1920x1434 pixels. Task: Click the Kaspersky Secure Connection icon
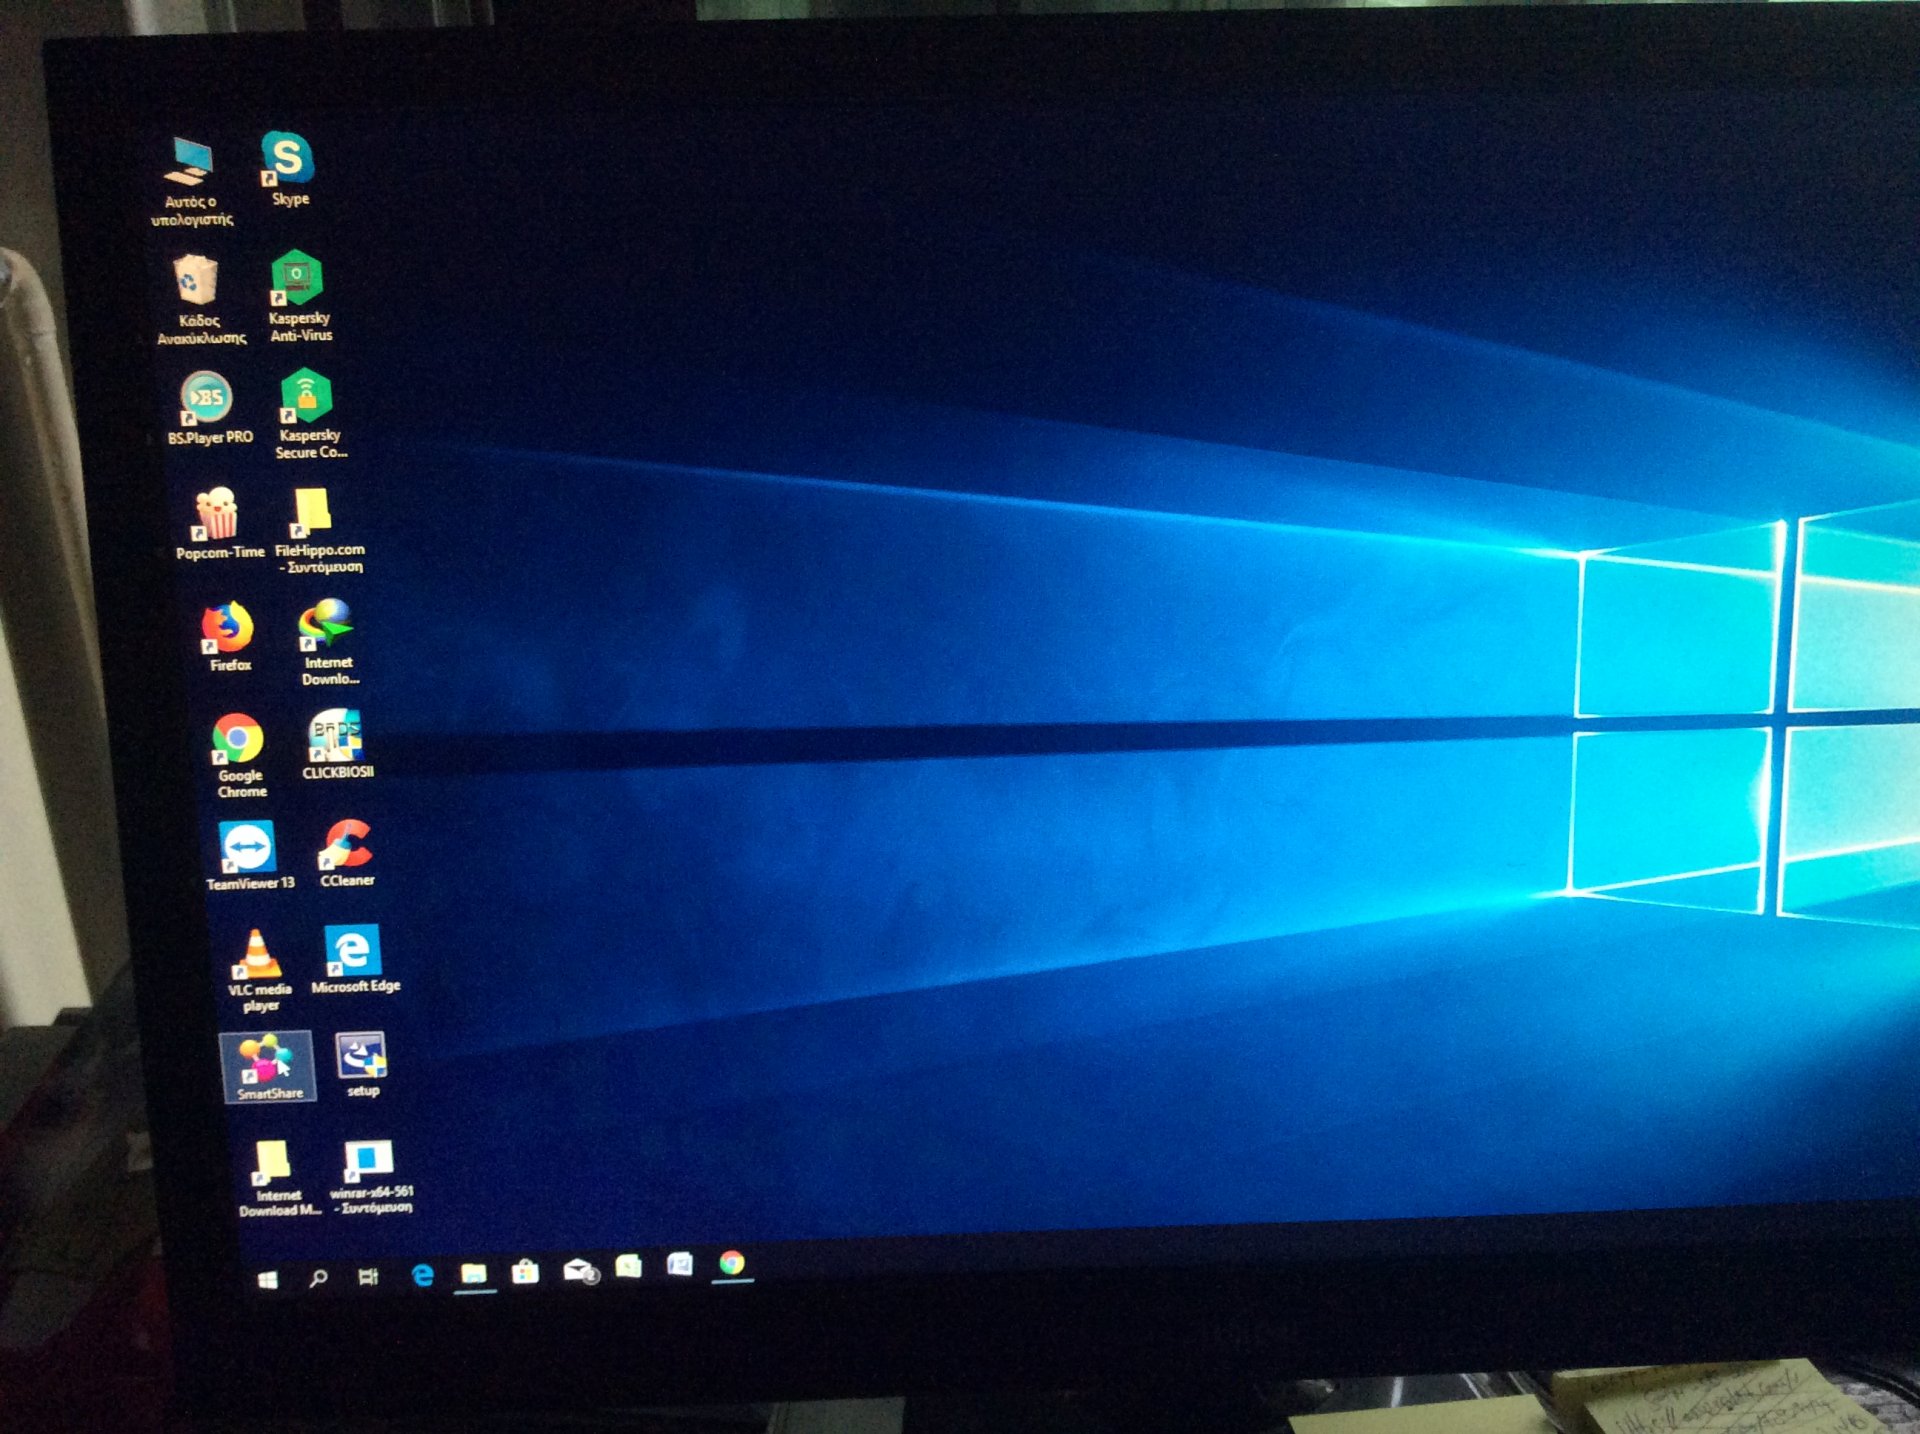click(309, 414)
